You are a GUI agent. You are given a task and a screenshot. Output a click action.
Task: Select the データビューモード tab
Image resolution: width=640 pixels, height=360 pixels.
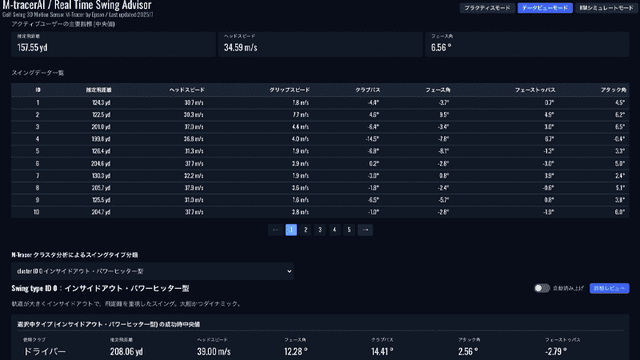pos(545,8)
